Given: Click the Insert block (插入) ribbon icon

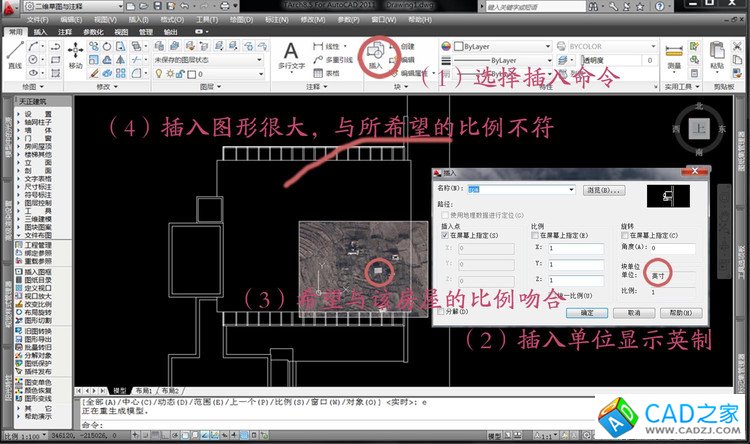Looking at the screenshot, I should (375, 56).
